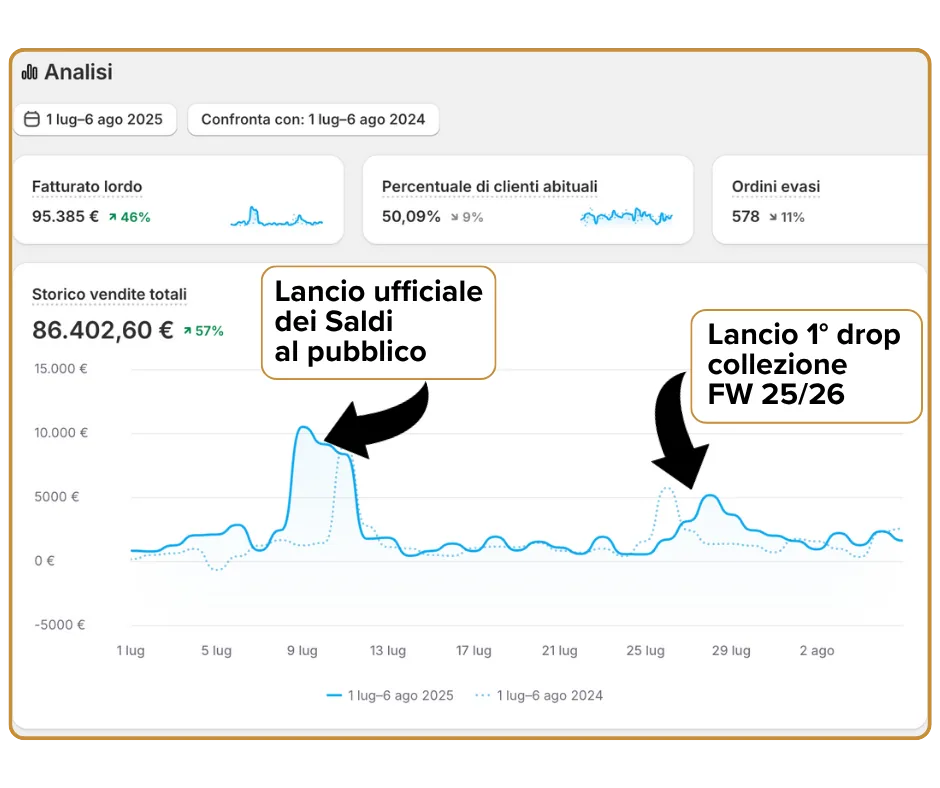Click the green 46% increase indicator

129,217
